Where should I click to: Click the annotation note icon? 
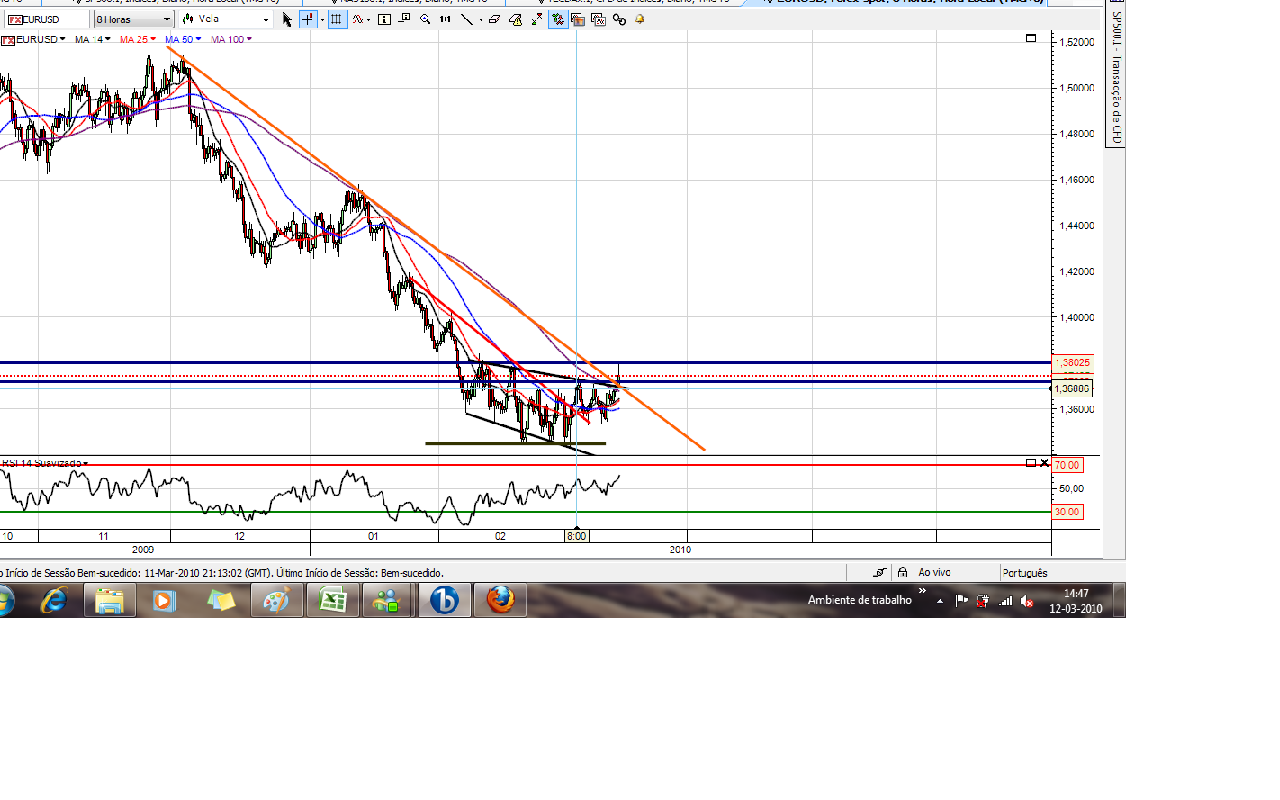click(404, 19)
